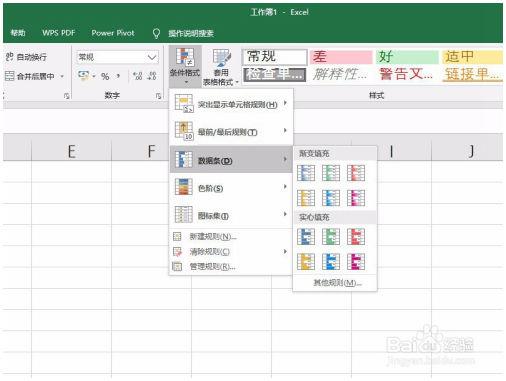The height and width of the screenshot is (381, 506).
Task: Decrease decimal places button
Action: [x=152, y=76]
